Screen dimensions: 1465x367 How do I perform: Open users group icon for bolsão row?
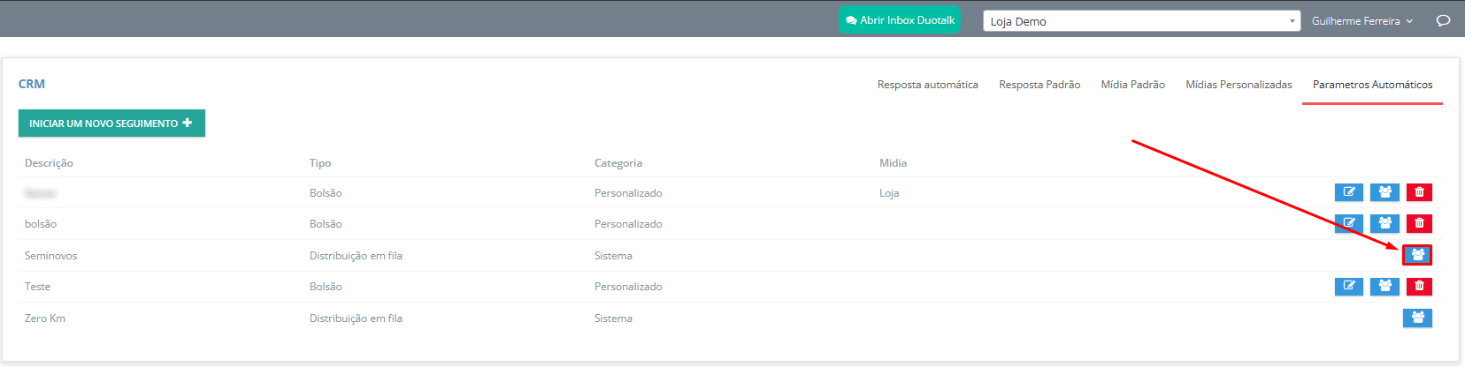click(1384, 223)
